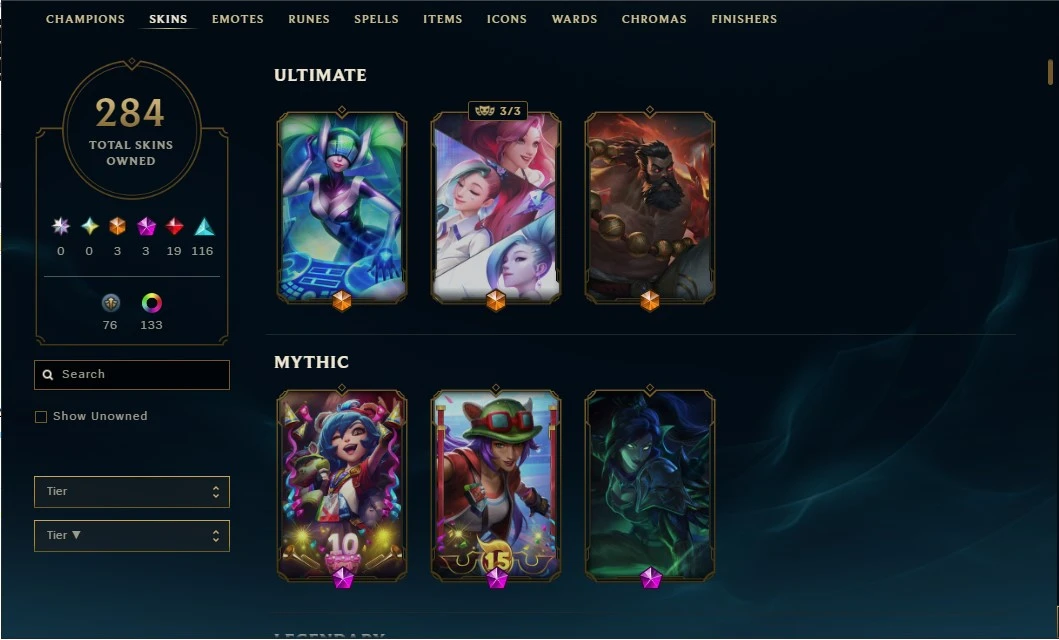
Task: Click the white star gem tier icon
Action: coord(61,227)
